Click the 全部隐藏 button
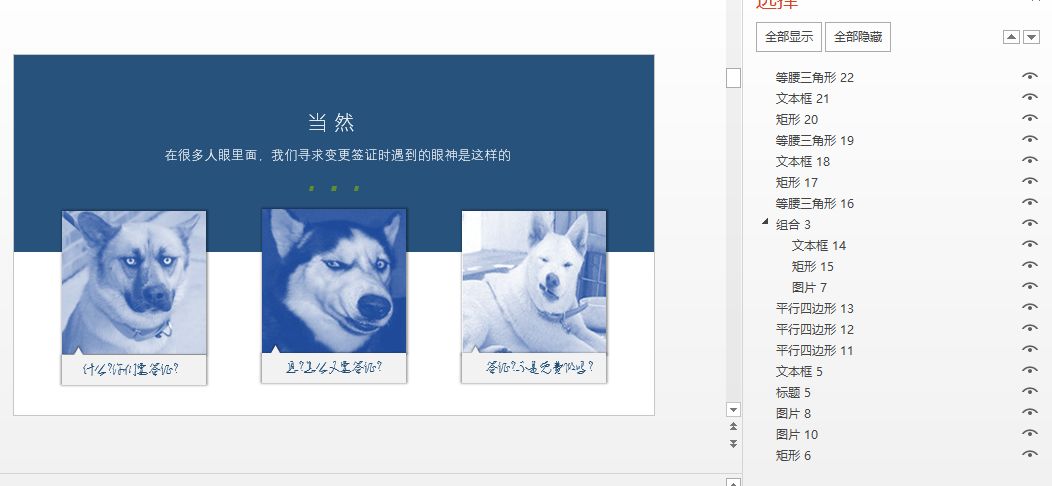 coord(857,36)
